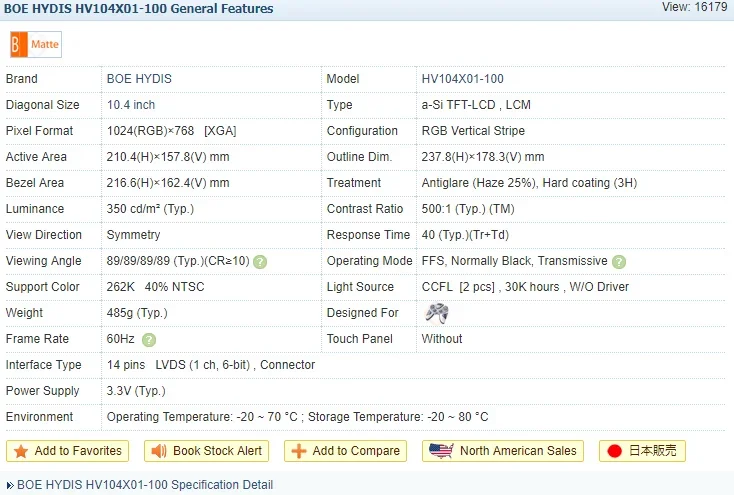Image resolution: width=734 pixels, height=495 pixels.
Task: Select luminance value 350 cd/m² (Typ.)
Action: tap(150, 209)
